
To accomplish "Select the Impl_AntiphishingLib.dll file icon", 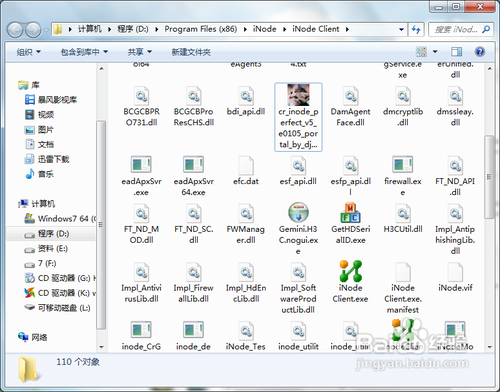I will click(x=455, y=213).
